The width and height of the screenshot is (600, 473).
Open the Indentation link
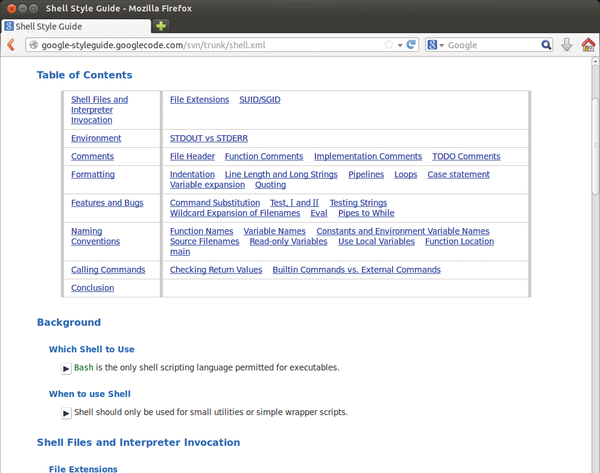click(192, 174)
